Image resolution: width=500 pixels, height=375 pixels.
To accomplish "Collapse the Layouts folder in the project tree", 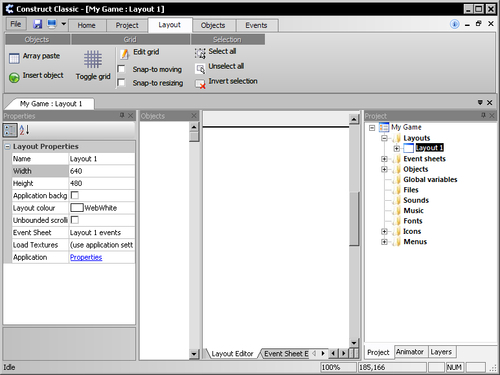I will (x=384, y=138).
